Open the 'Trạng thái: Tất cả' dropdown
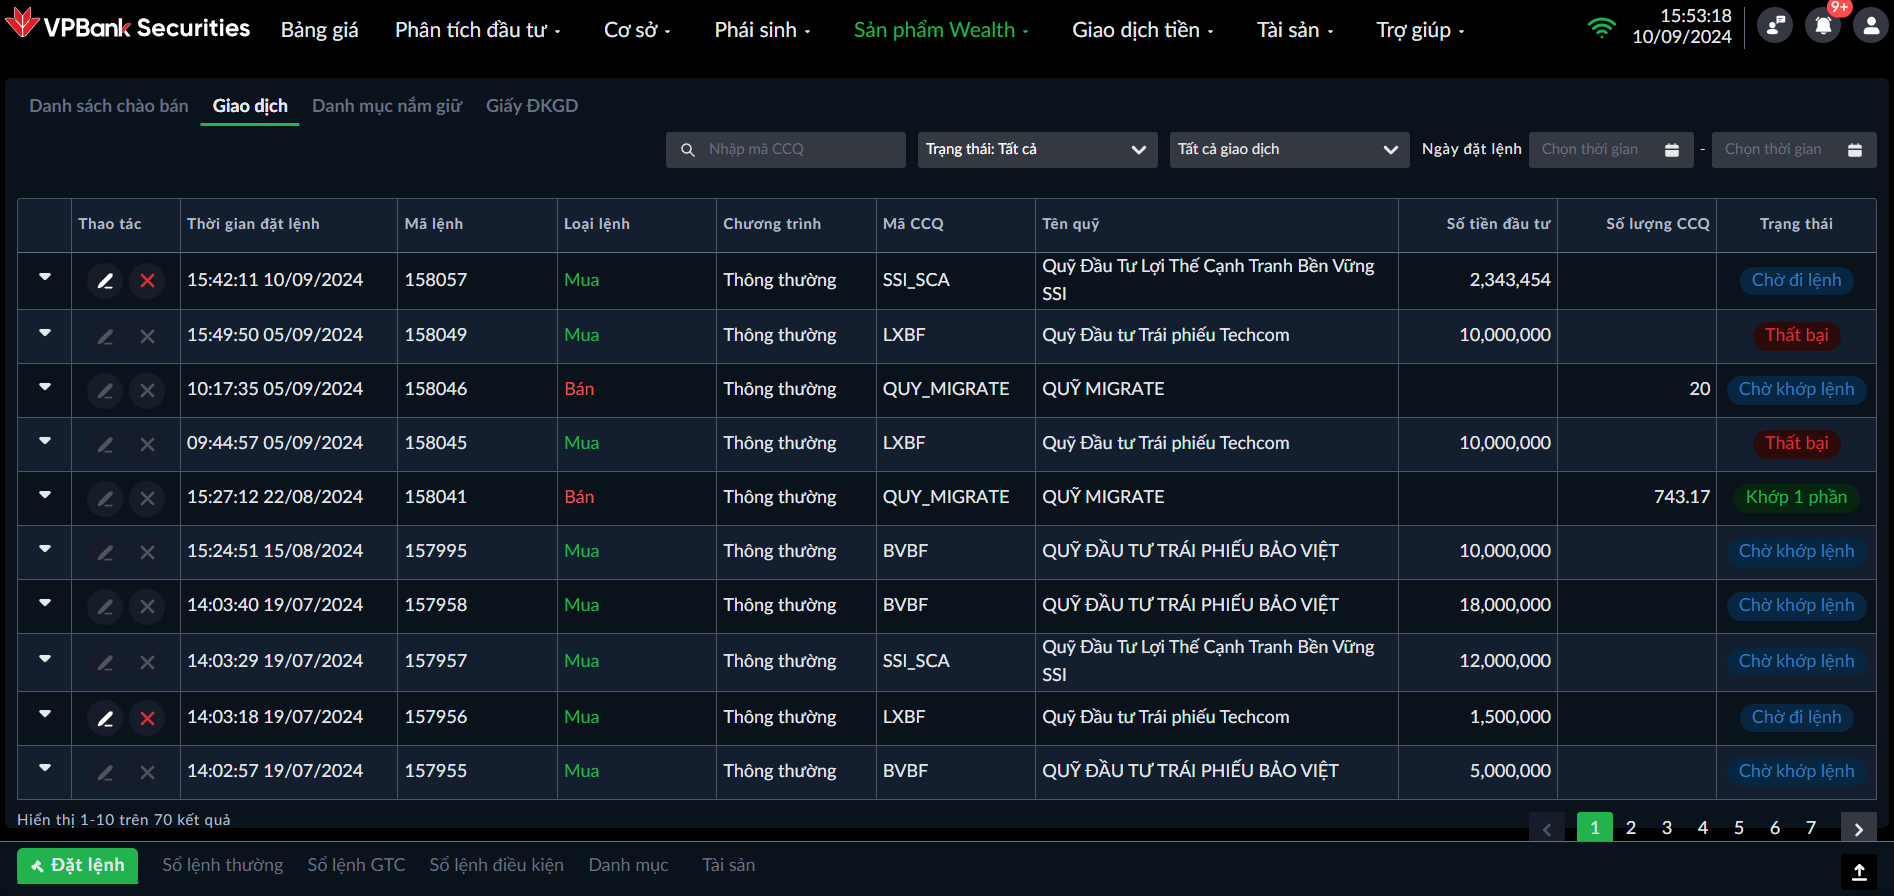The width and height of the screenshot is (1894, 896). pyautogui.click(x=1036, y=150)
